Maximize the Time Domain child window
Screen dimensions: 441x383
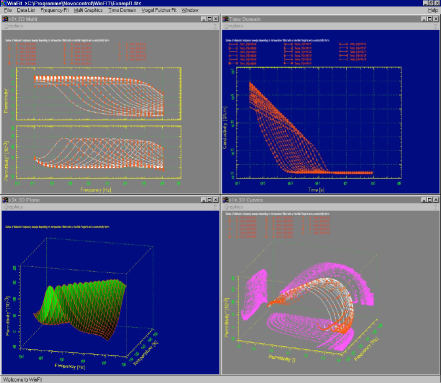point(430,19)
